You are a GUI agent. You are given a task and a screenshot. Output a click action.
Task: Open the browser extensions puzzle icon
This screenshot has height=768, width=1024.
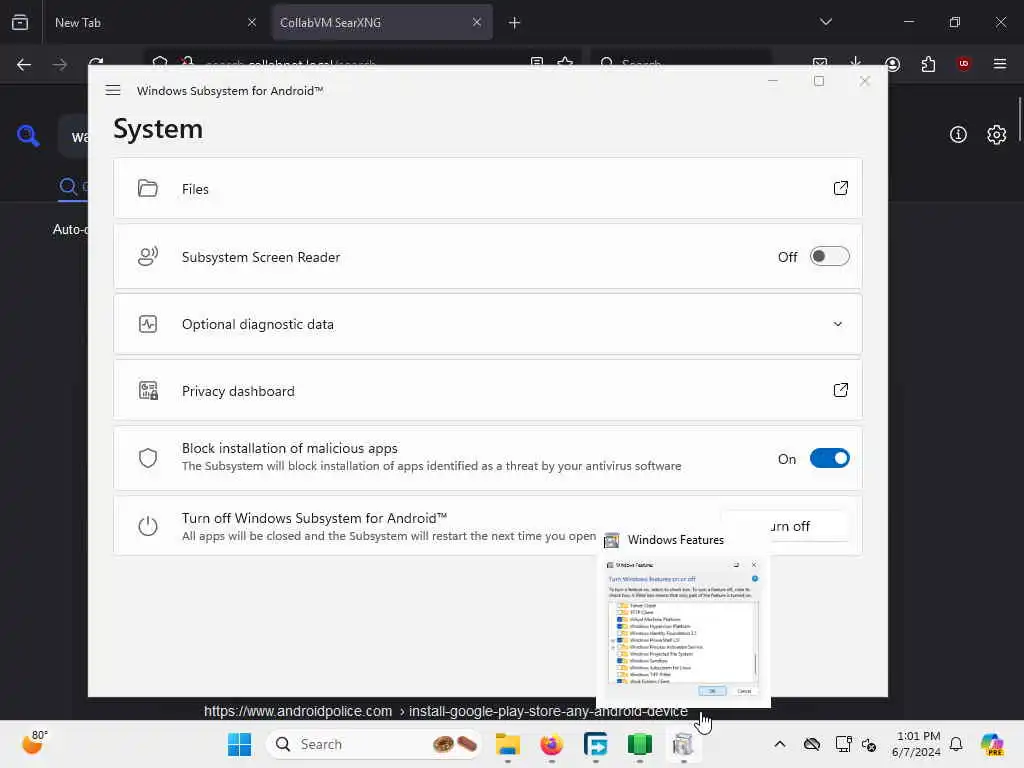pos(928,64)
